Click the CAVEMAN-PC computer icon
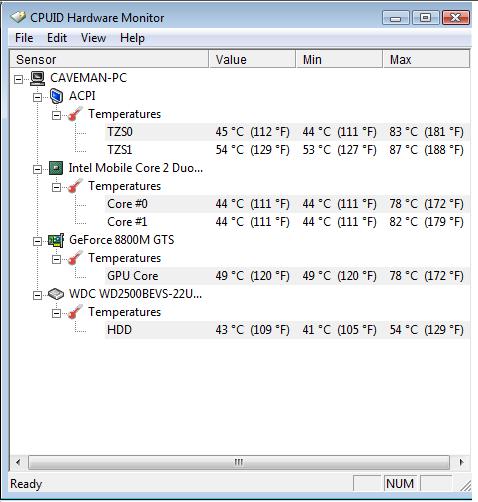 point(37,78)
